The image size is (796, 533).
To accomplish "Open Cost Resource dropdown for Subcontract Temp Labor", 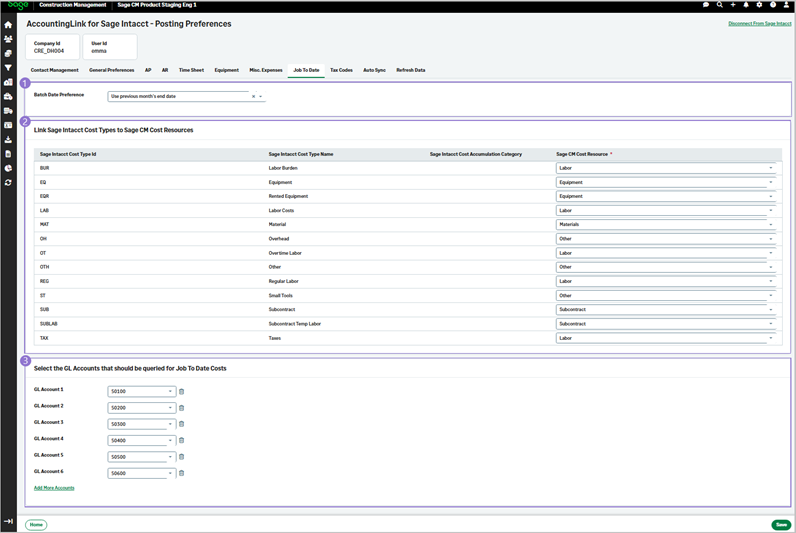I will click(x=665, y=324).
